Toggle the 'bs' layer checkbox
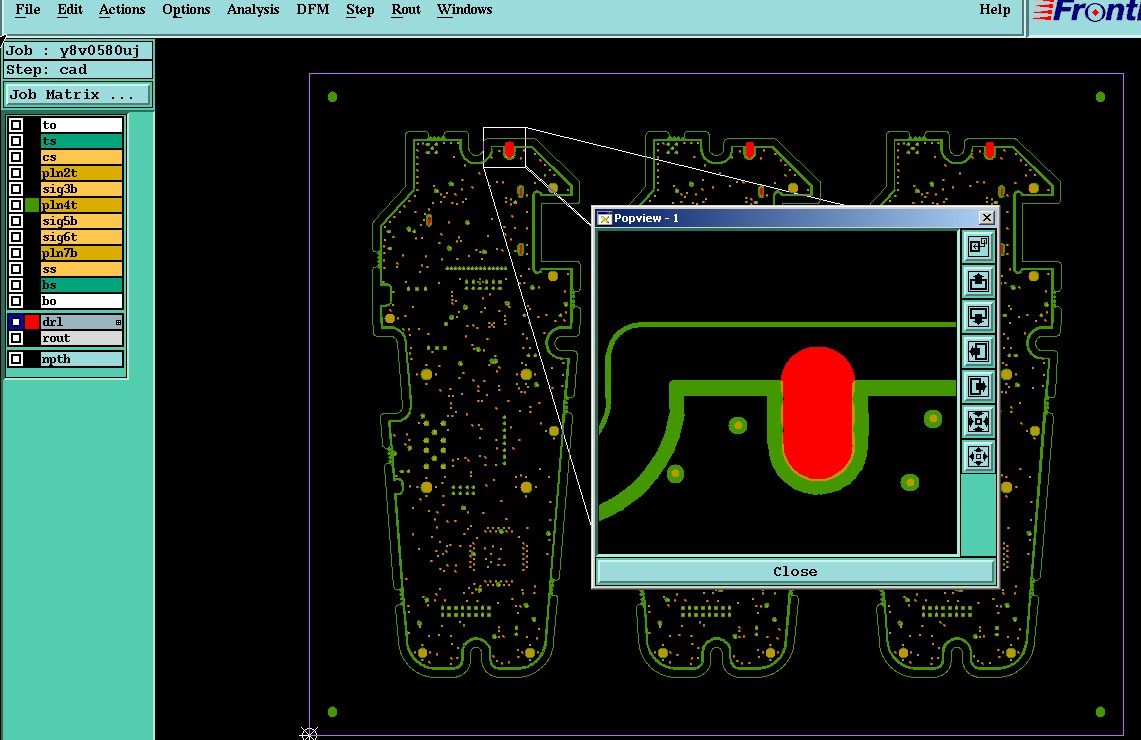 point(16,285)
